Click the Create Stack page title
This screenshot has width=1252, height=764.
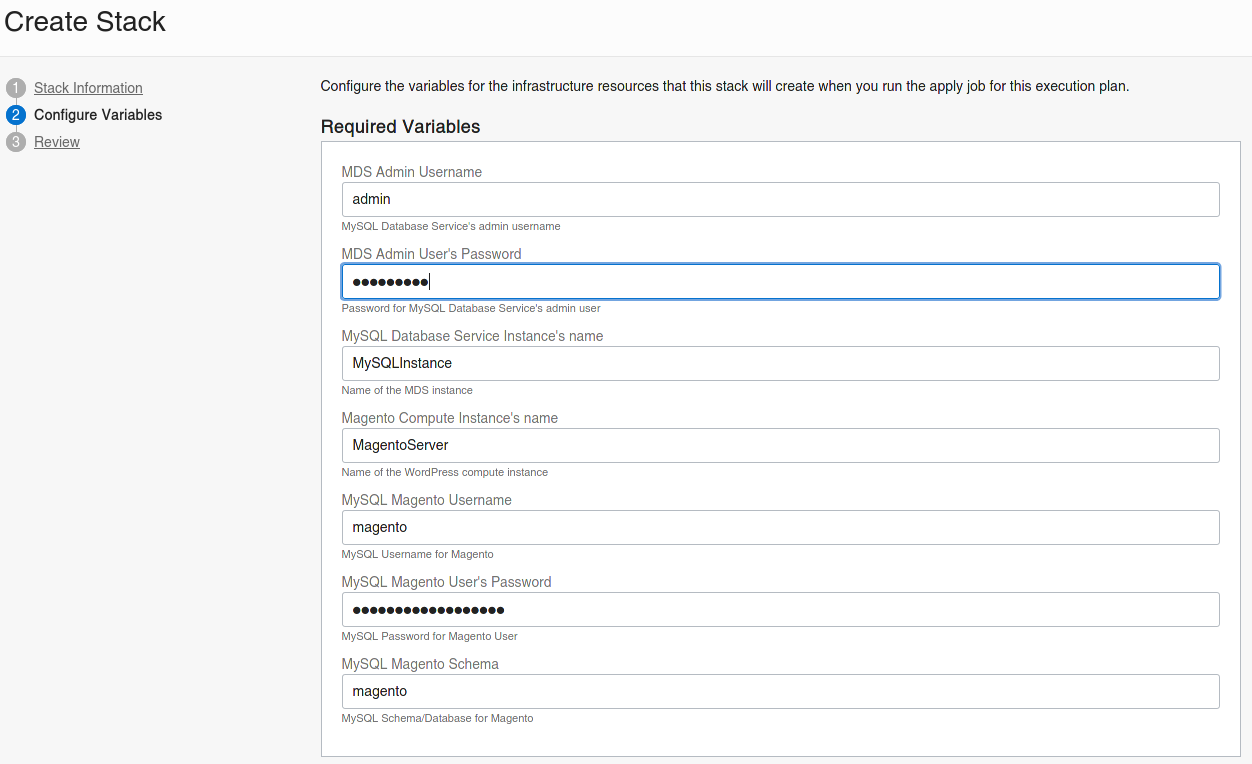[x=85, y=22]
